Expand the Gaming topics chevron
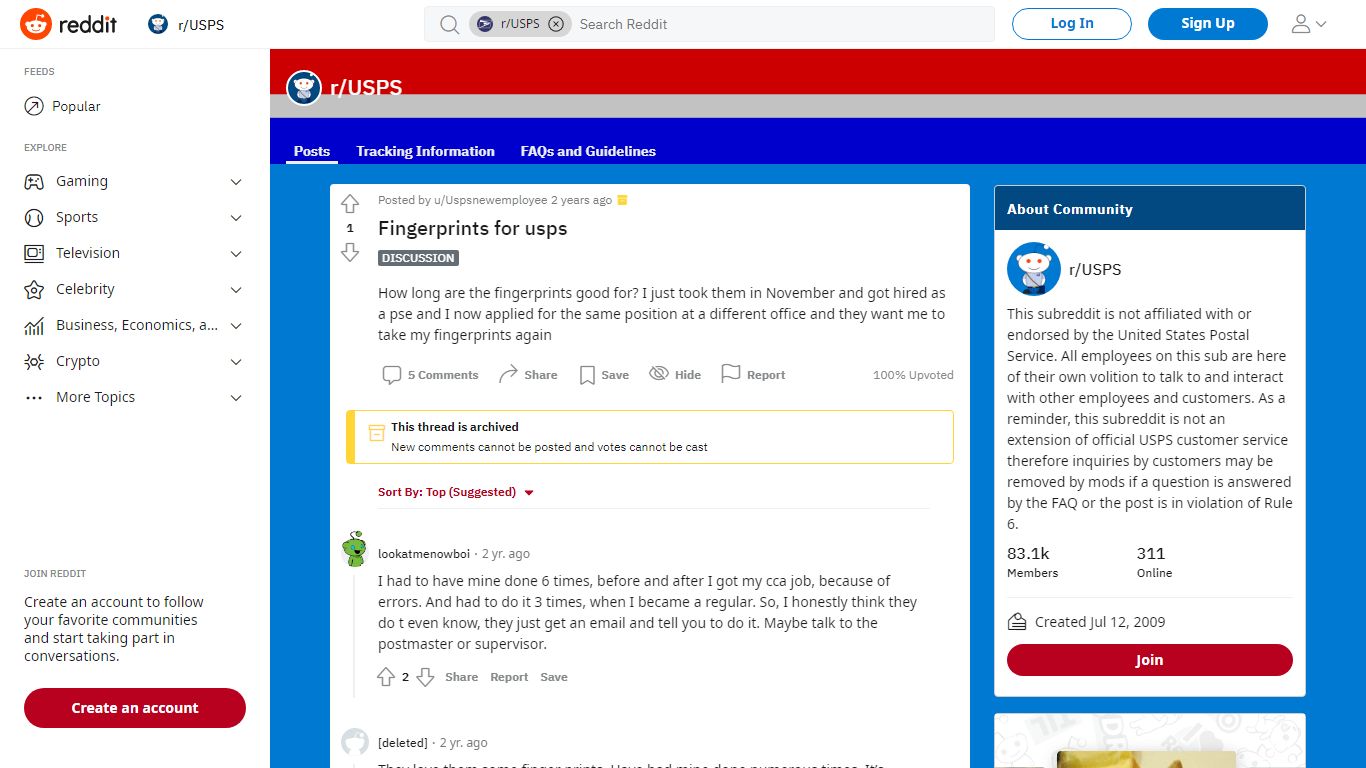The image size is (1366, 768). [236, 182]
